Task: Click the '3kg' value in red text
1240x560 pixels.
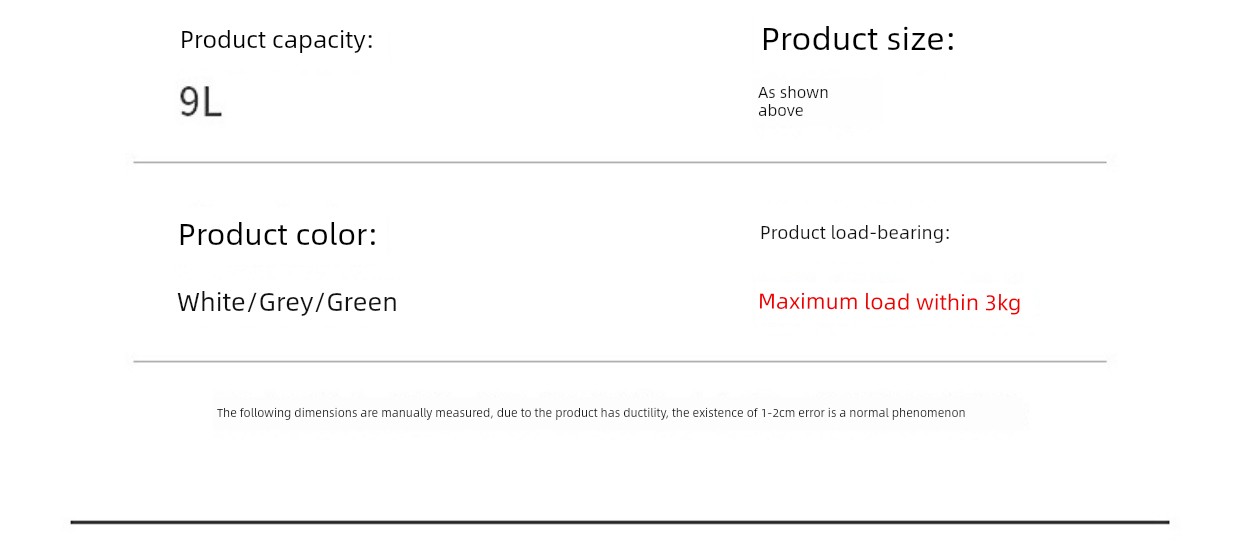Action: tap(1003, 302)
